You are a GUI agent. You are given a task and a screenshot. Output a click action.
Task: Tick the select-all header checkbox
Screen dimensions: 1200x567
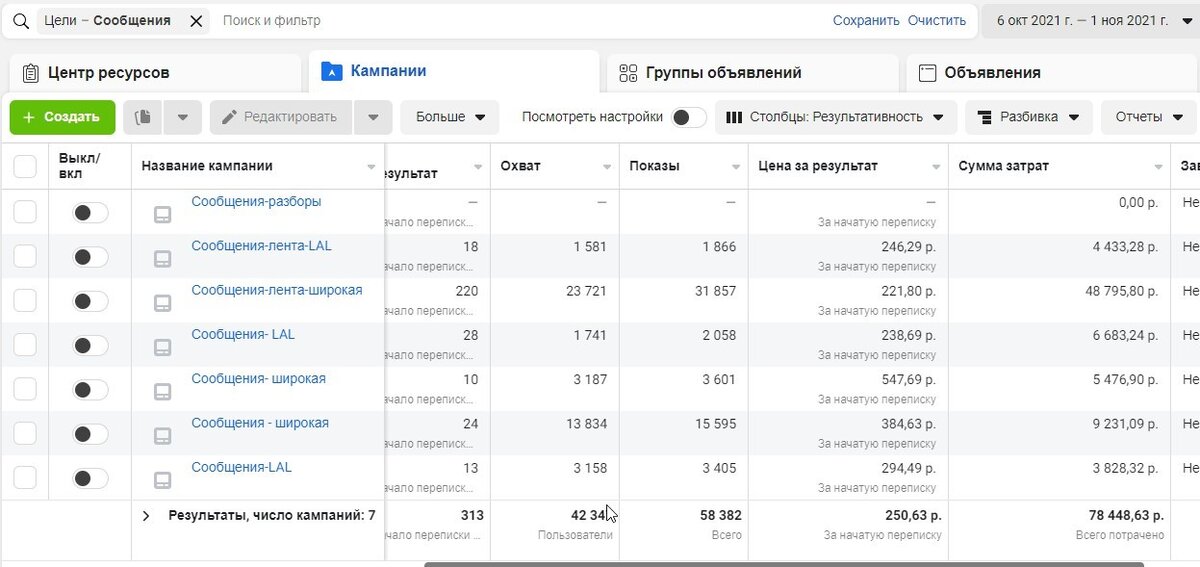25,167
